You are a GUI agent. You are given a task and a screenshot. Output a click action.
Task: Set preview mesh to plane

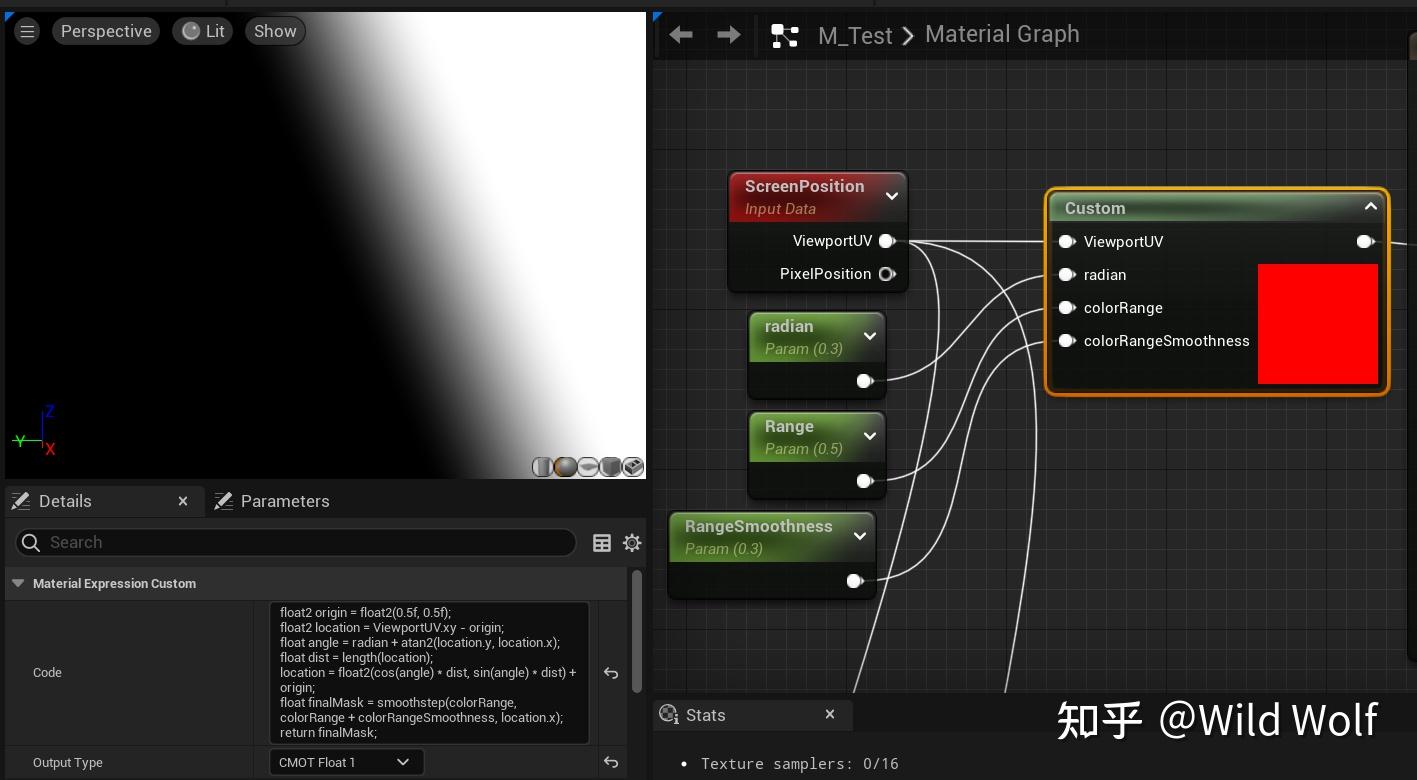pos(588,467)
